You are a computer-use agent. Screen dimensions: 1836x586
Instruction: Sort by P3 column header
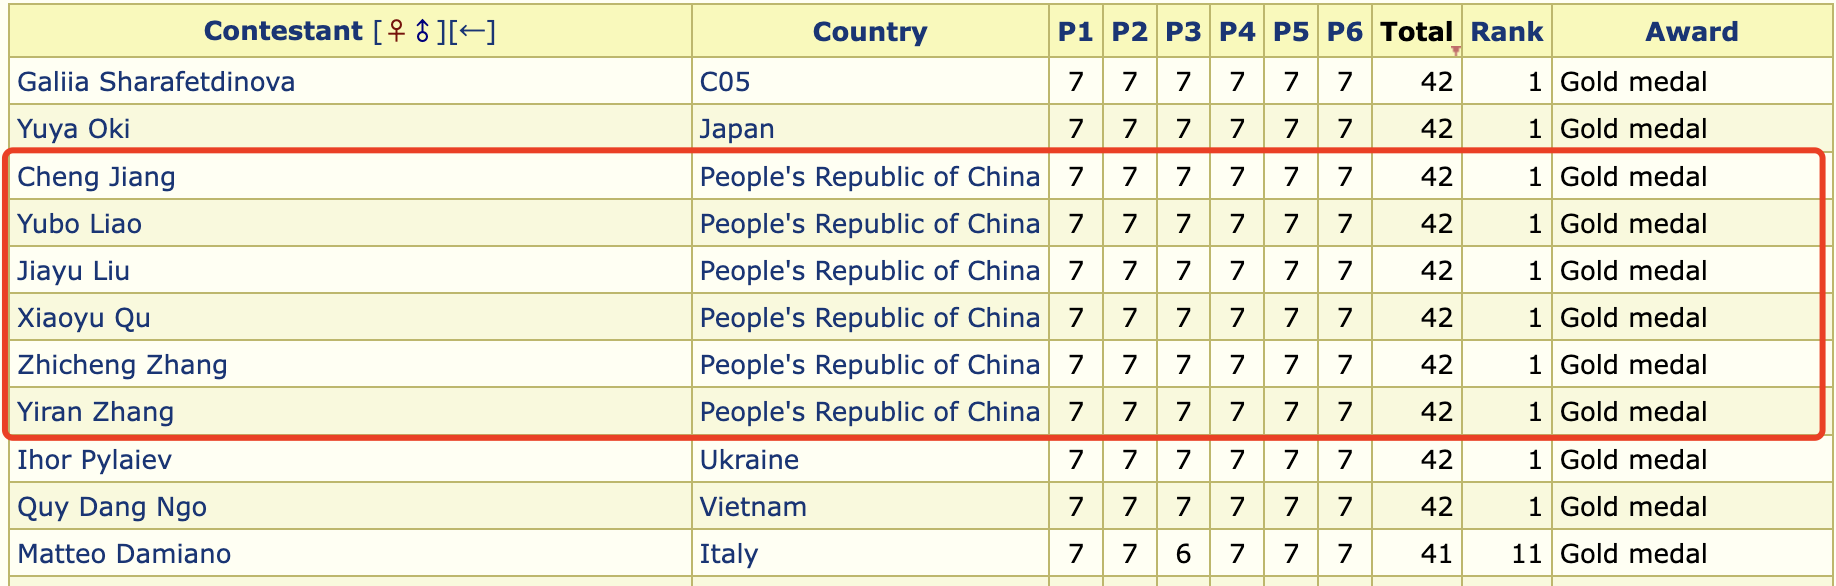pos(1182,33)
